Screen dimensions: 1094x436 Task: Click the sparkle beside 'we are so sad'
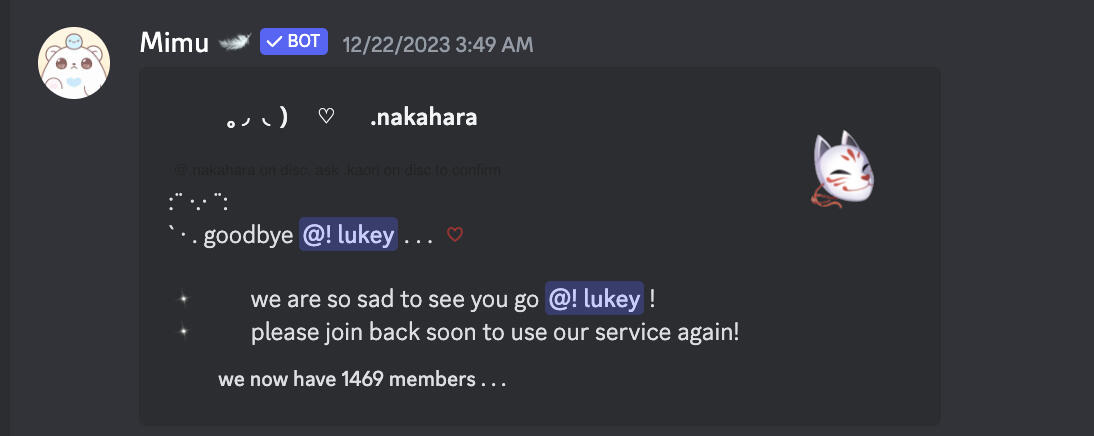(x=183, y=299)
